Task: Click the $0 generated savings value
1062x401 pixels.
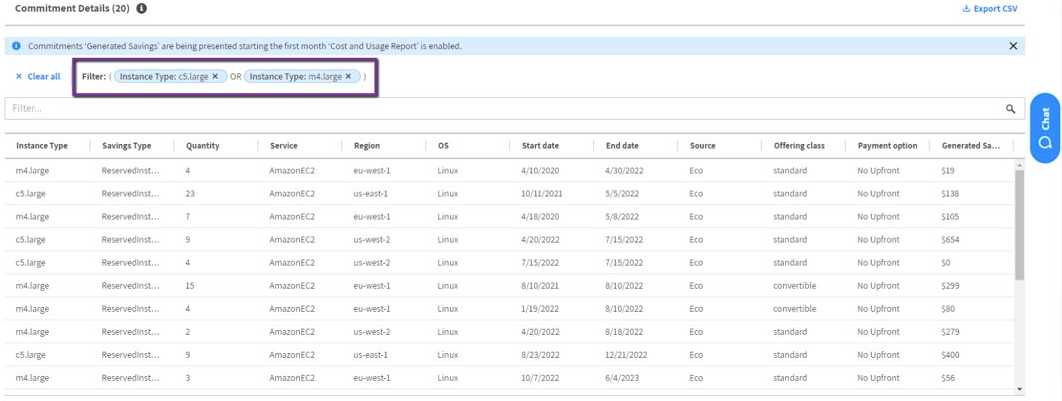Action: click(x=946, y=263)
